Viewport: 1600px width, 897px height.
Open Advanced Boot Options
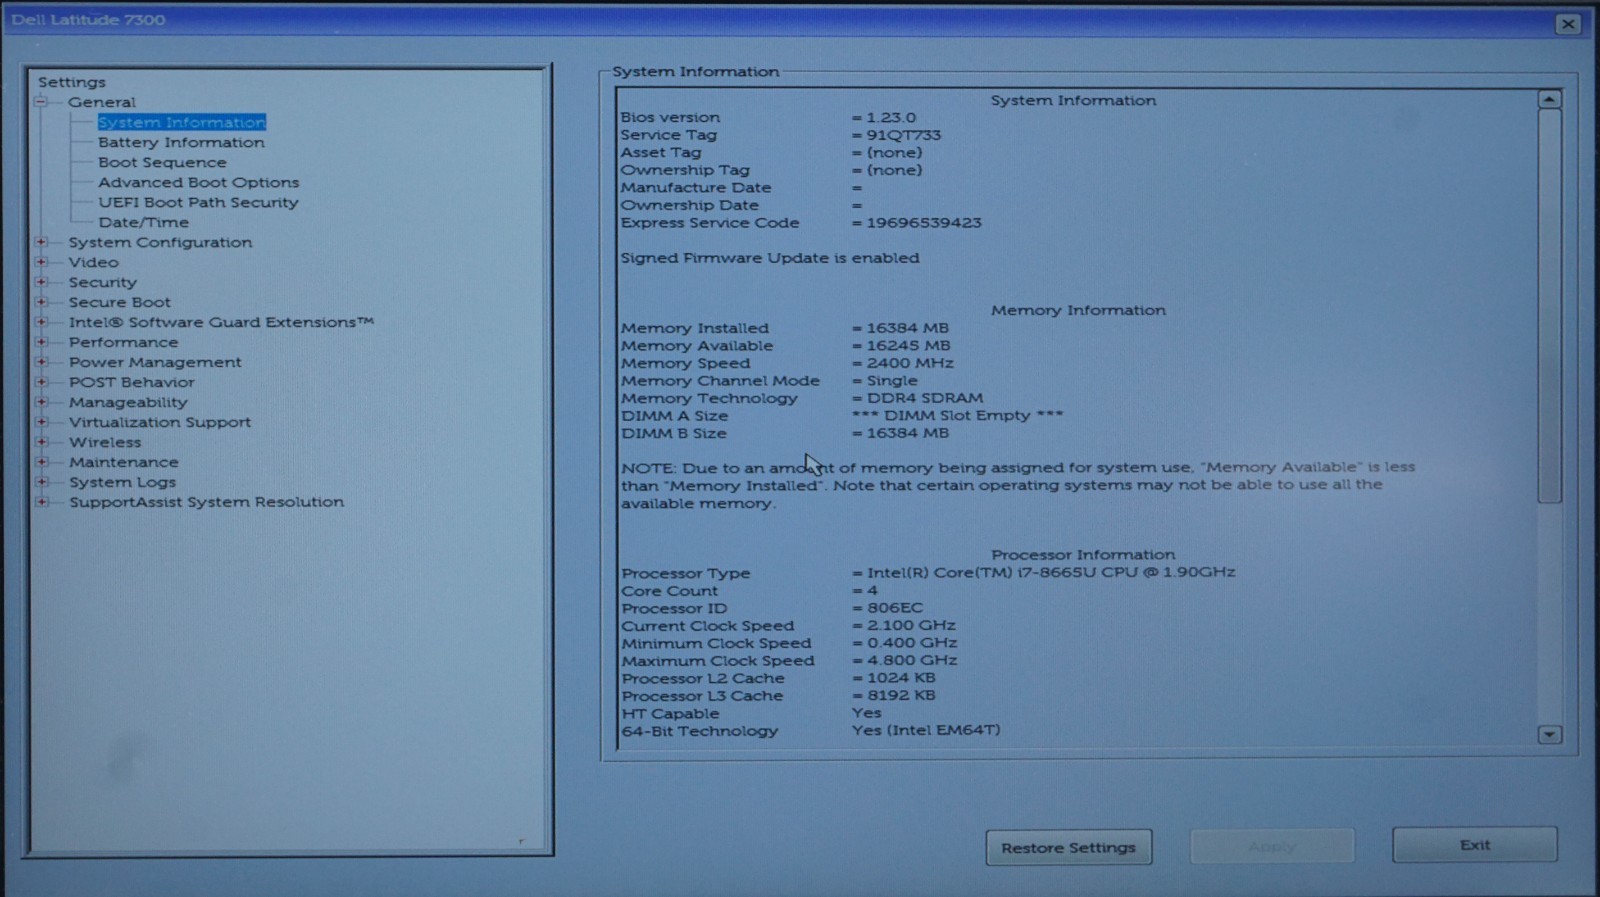point(198,182)
